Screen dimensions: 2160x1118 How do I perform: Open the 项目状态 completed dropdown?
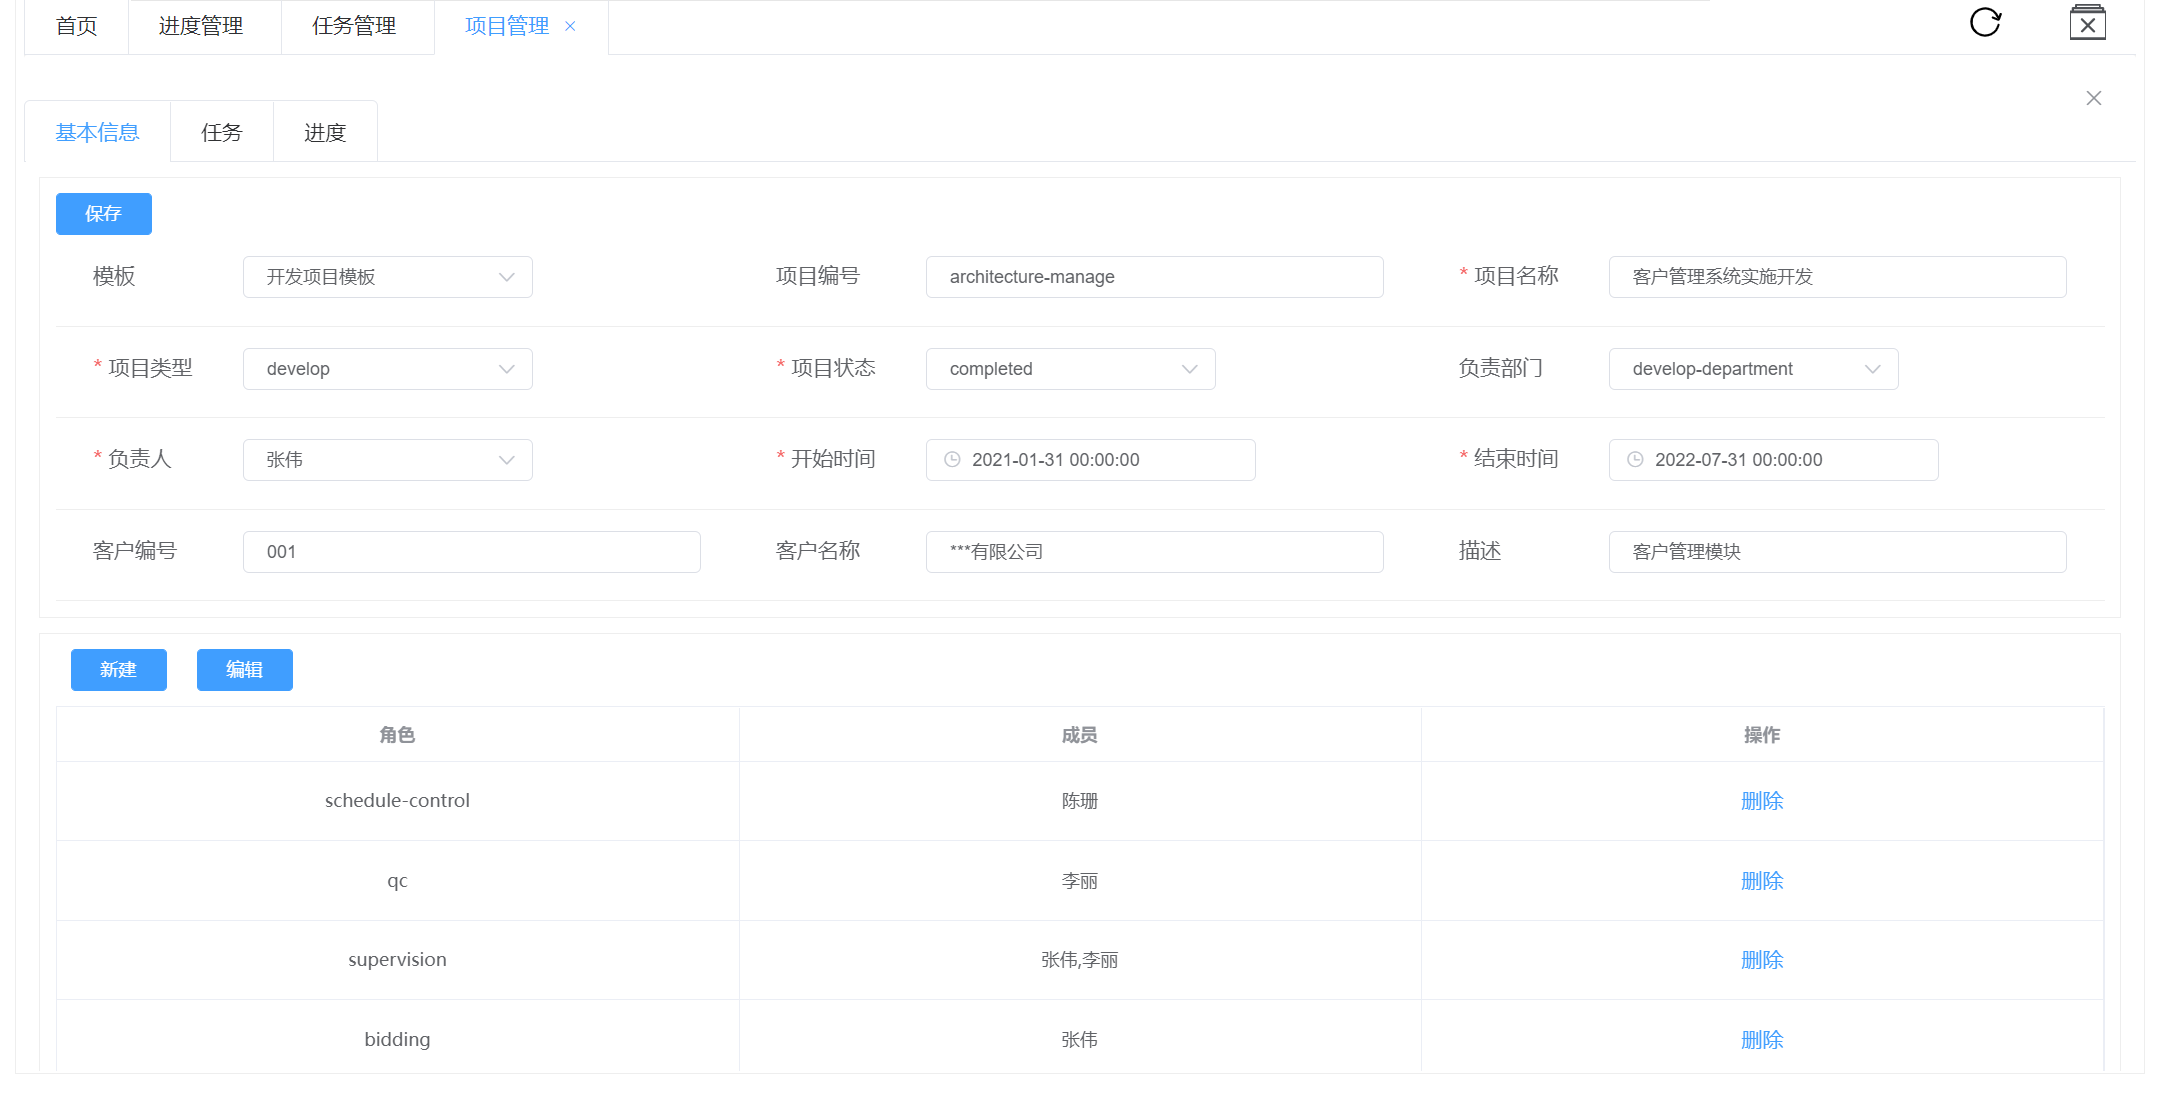click(1070, 369)
